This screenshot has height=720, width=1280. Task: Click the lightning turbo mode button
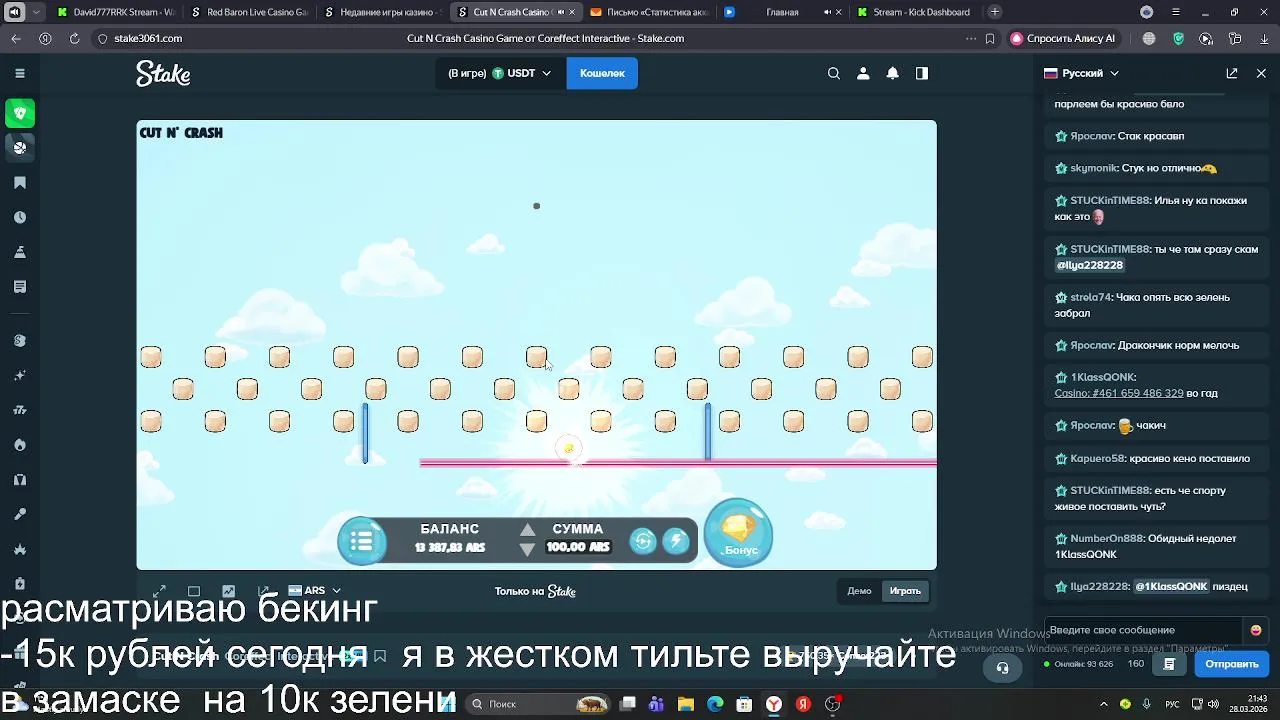676,541
